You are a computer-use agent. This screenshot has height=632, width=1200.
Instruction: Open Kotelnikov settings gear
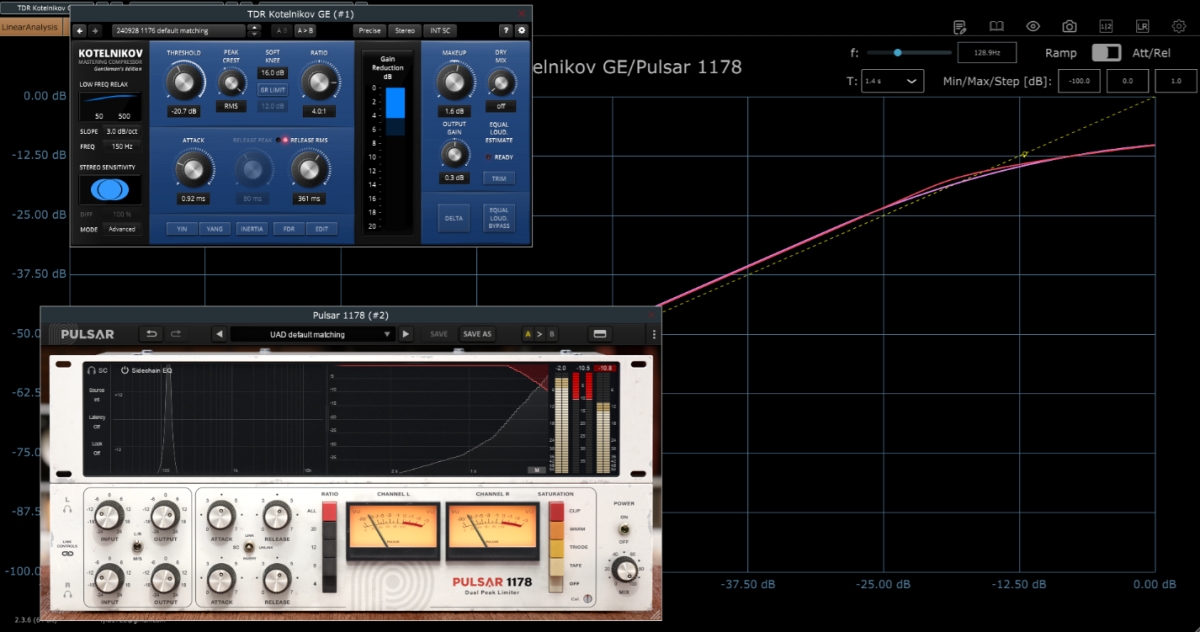(521, 31)
